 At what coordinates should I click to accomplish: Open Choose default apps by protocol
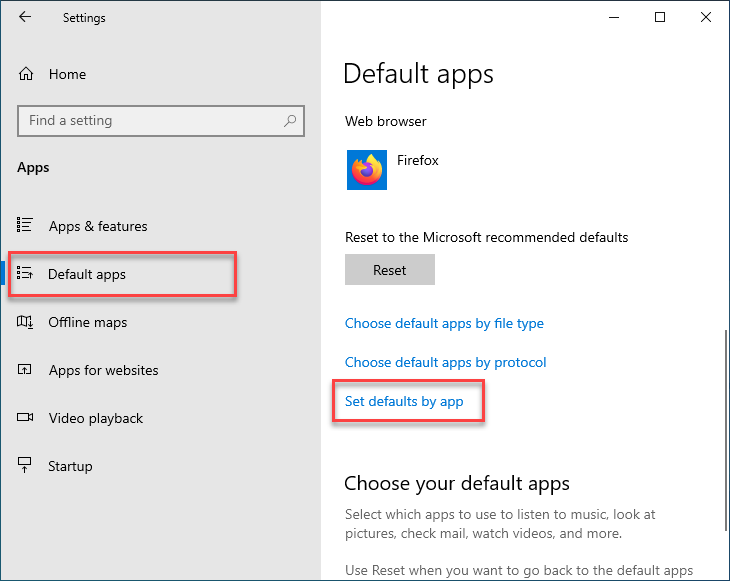pyautogui.click(x=446, y=362)
